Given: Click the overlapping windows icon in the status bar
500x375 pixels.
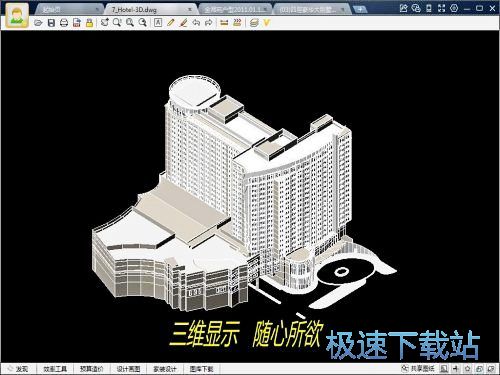Looking at the screenshot, I should pyautogui.click(x=479, y=369).
